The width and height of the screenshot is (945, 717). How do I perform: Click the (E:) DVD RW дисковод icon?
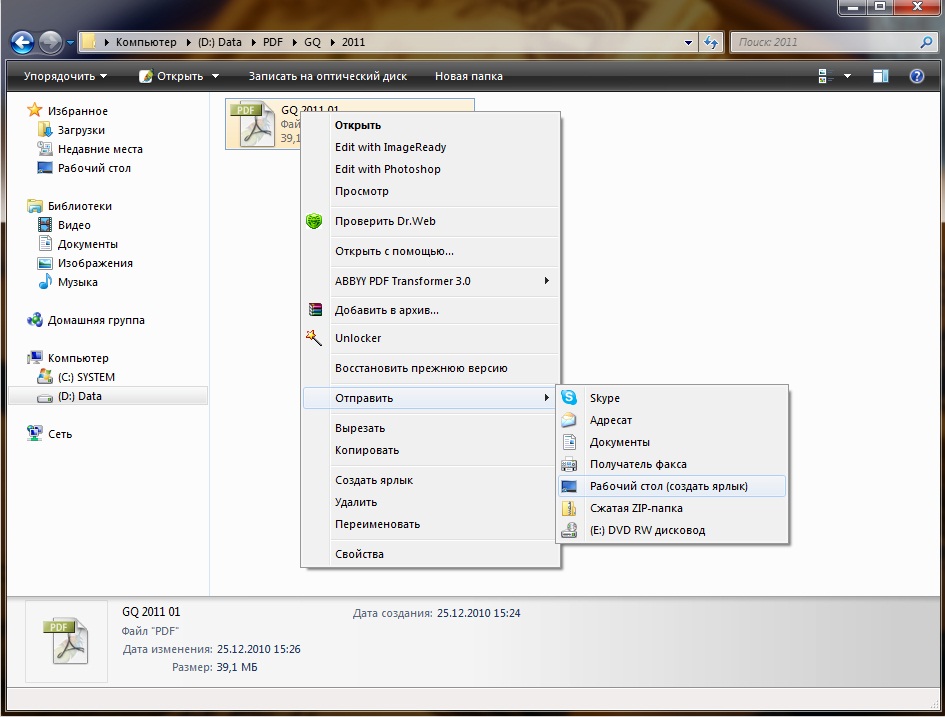[x=569, y=530]
